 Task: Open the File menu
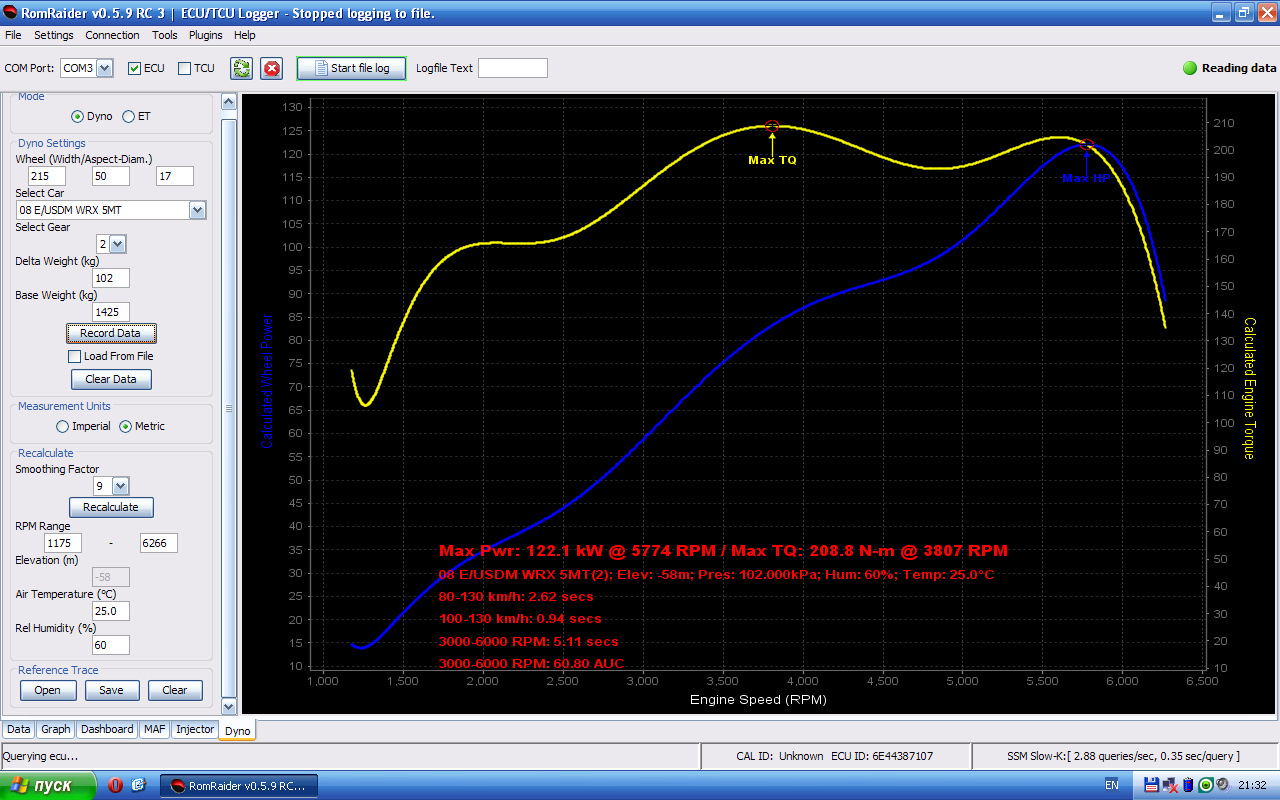click(13, 35)
